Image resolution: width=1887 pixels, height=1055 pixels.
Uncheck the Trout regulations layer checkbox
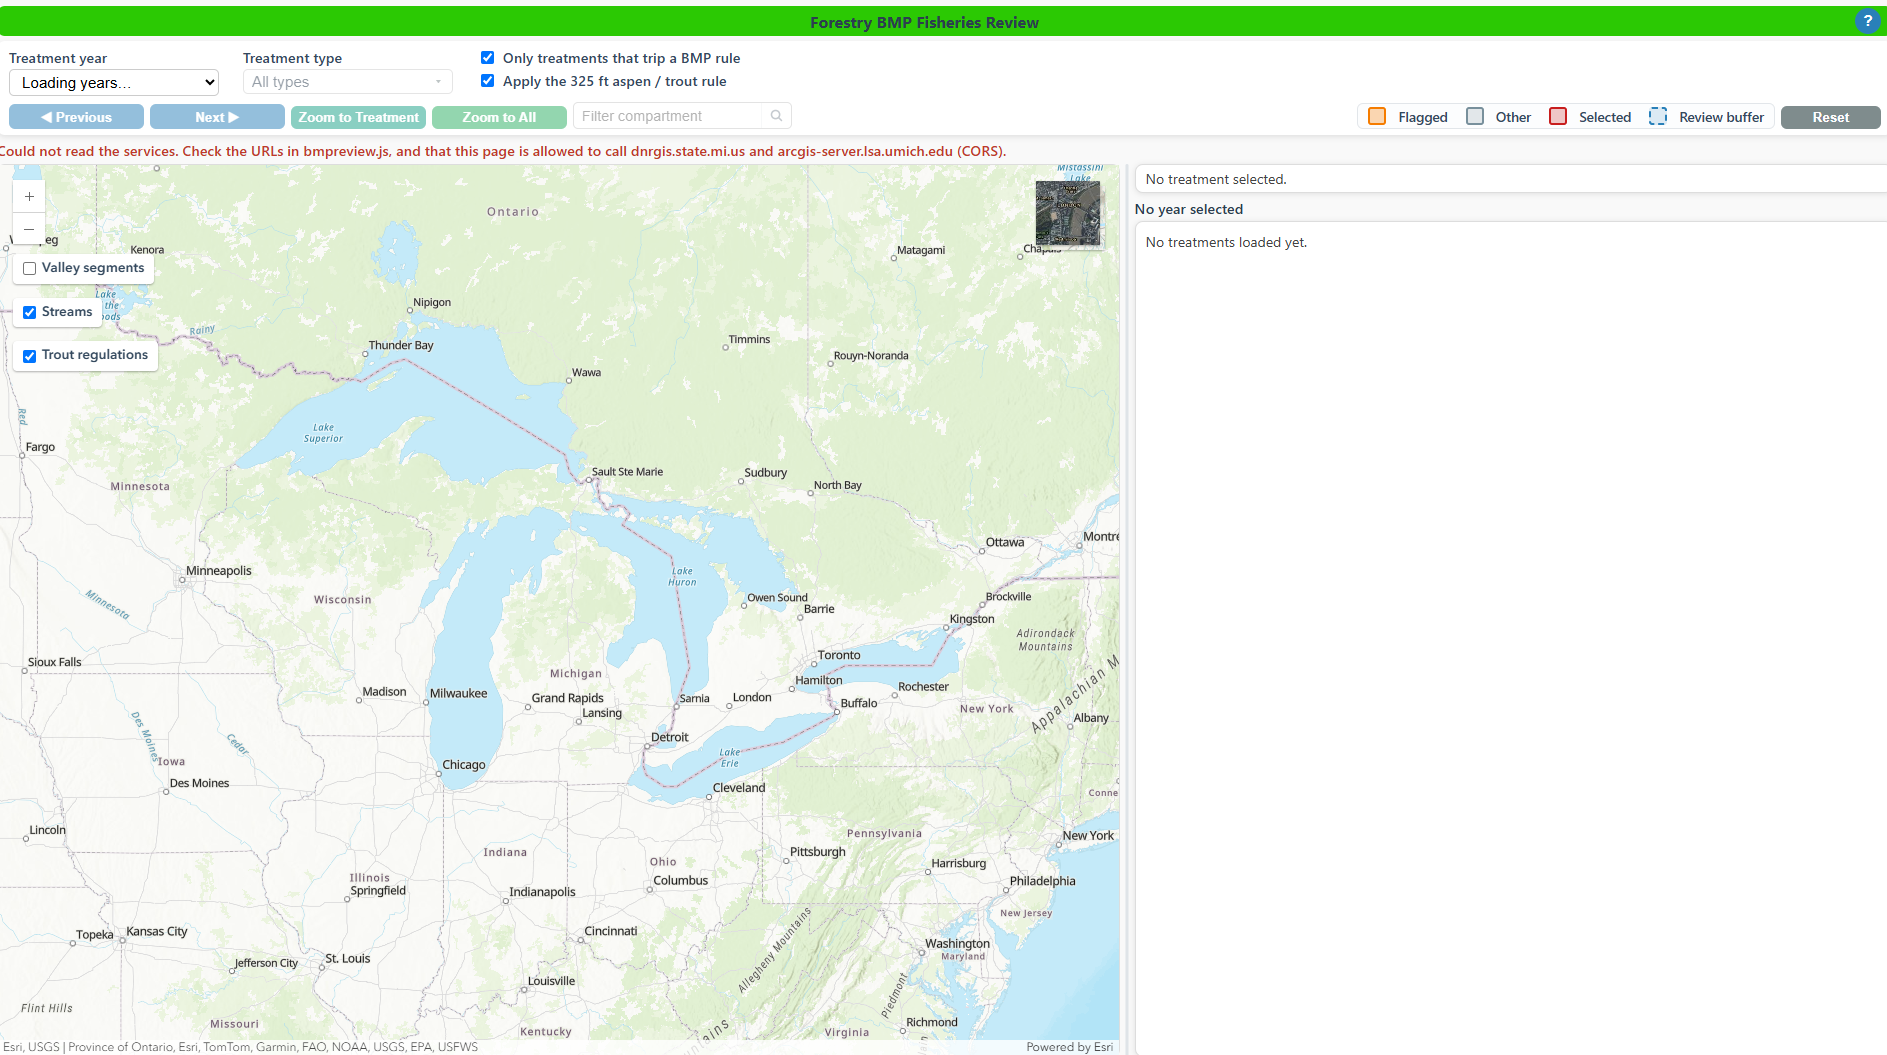point(30,356)
